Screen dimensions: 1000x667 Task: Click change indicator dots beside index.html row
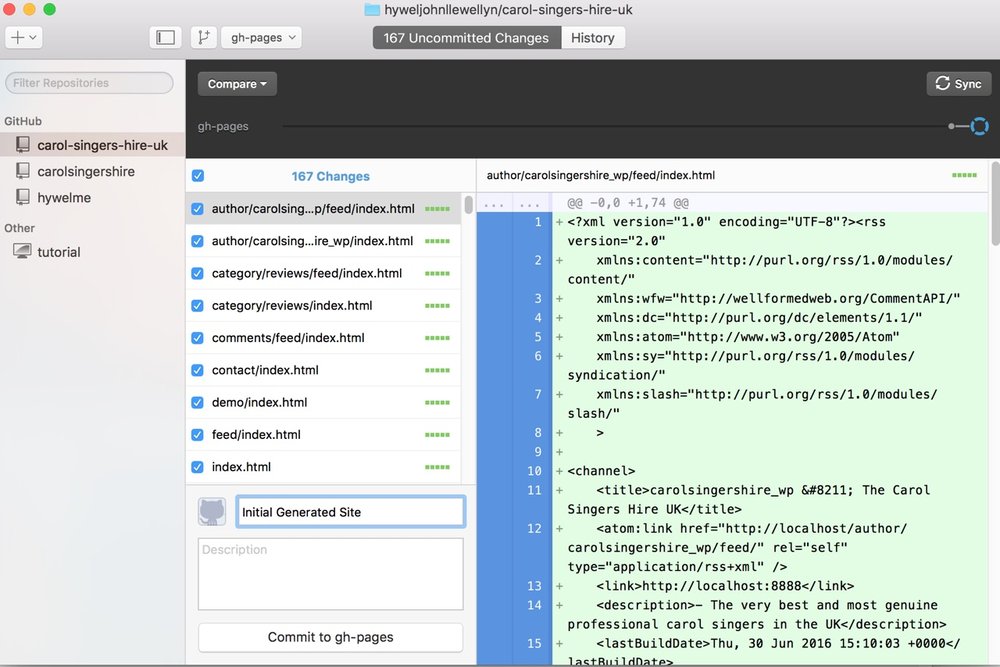click(438, 467)
